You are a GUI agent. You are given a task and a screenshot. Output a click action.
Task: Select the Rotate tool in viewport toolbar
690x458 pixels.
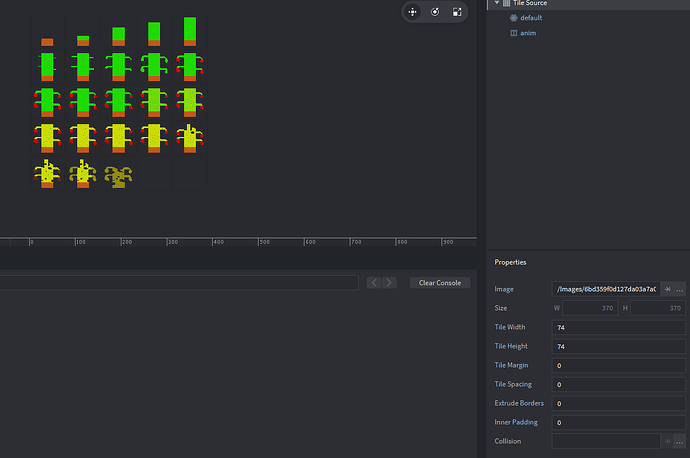(435, 12)
